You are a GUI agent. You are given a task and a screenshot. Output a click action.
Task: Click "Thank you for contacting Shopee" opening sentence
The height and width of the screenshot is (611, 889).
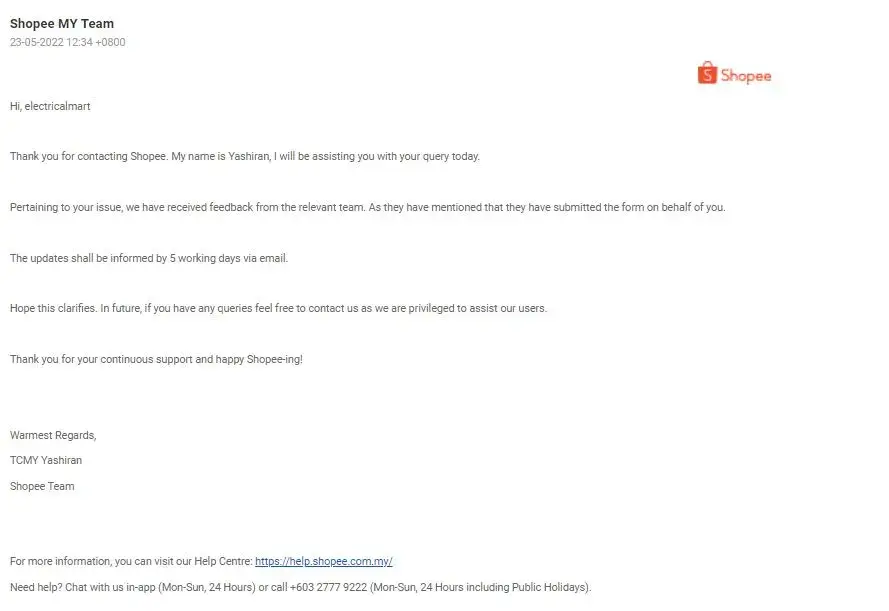click(x=88, y=157)
